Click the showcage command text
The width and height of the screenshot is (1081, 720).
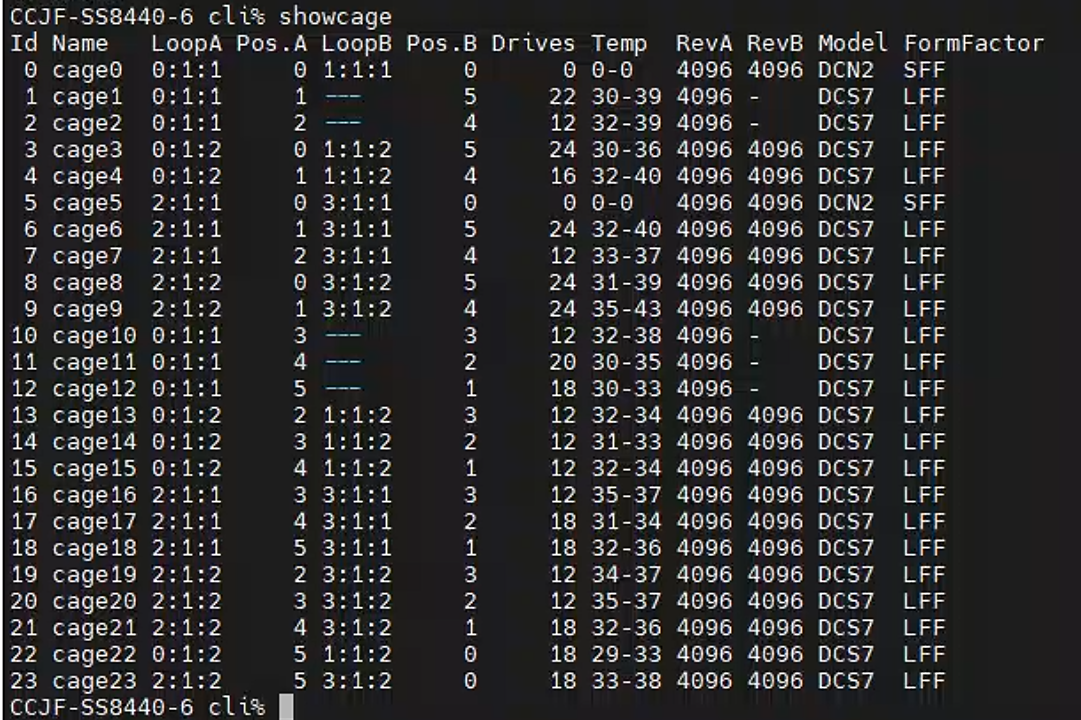pos(335,16)
